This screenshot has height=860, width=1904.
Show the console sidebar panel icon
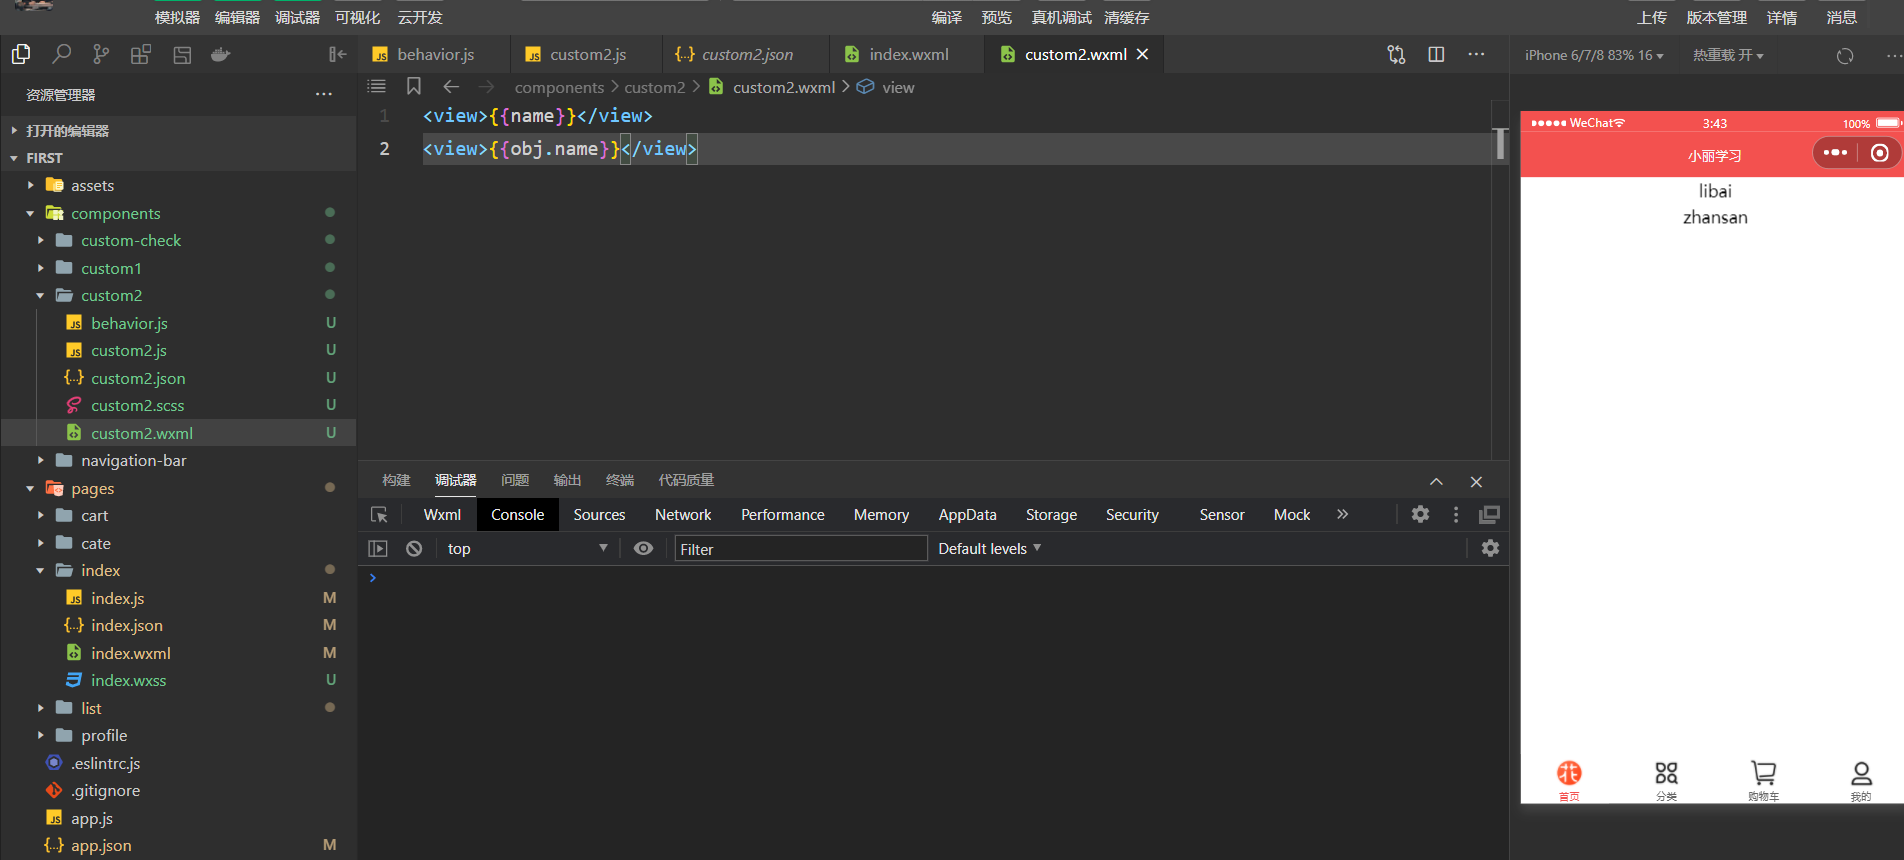click(x=378, y=548)
